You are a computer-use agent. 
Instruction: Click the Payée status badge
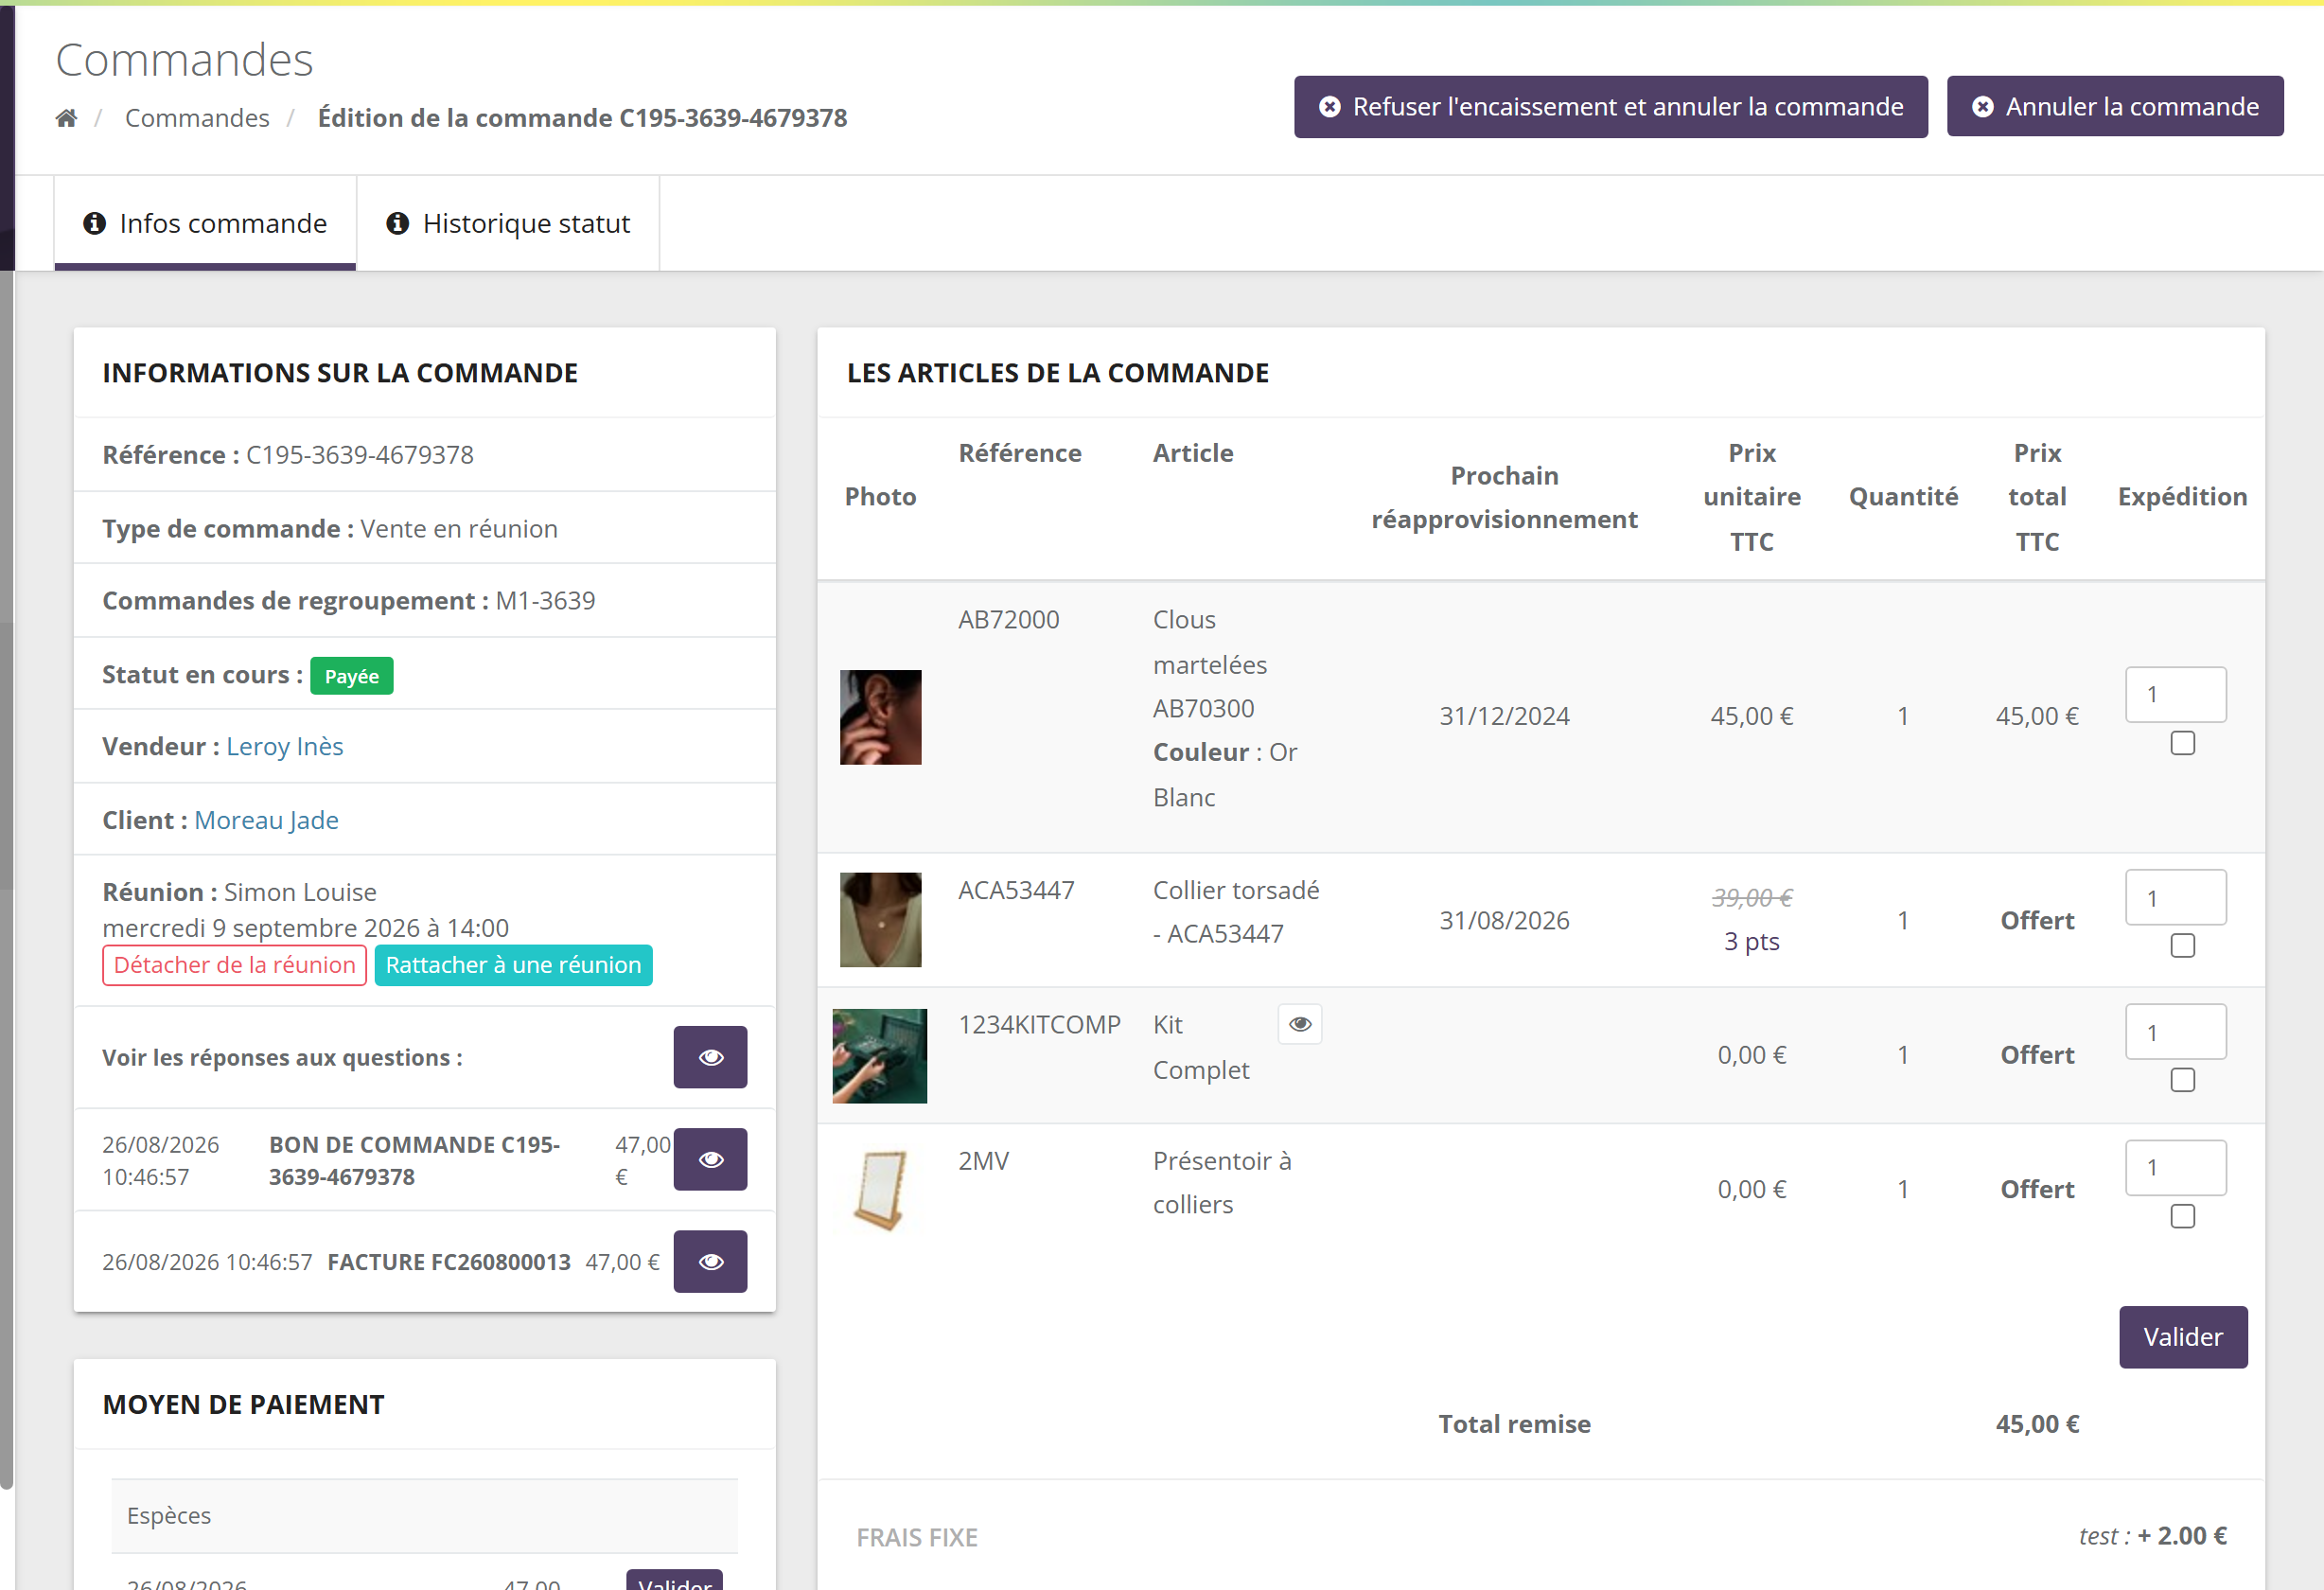[x=352, y=676]
